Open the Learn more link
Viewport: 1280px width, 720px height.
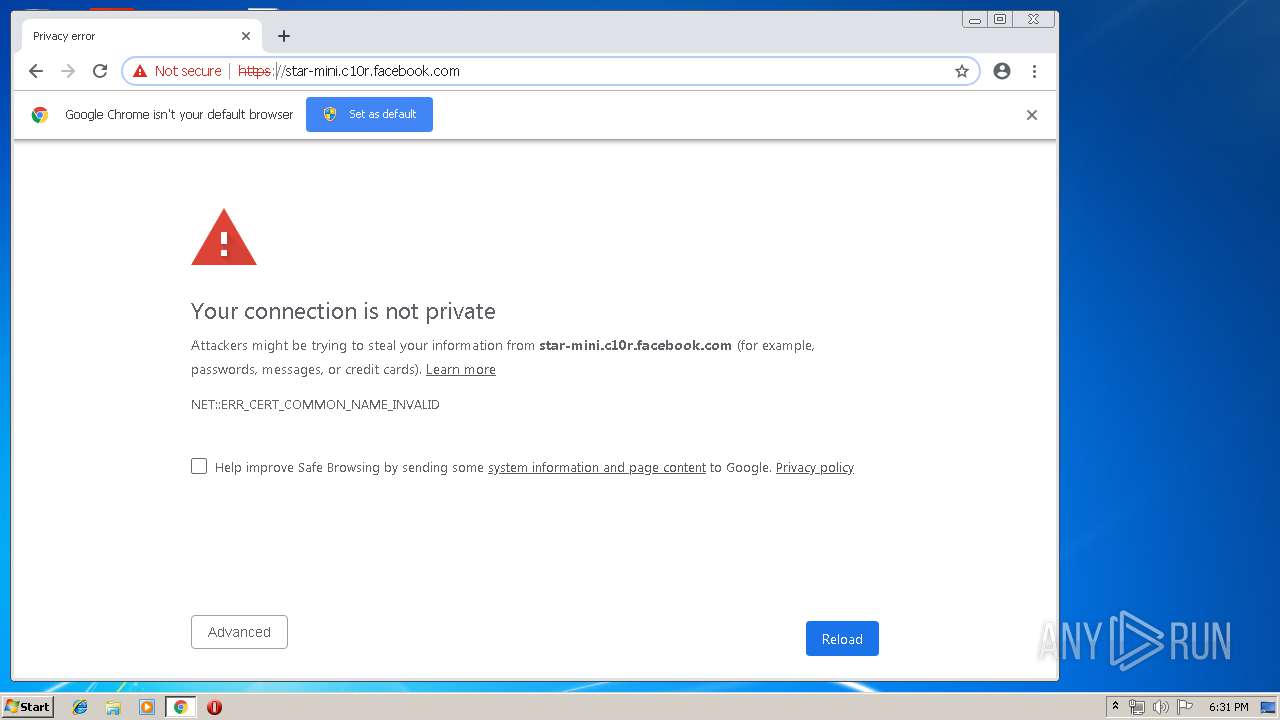[x=461, y=369]
